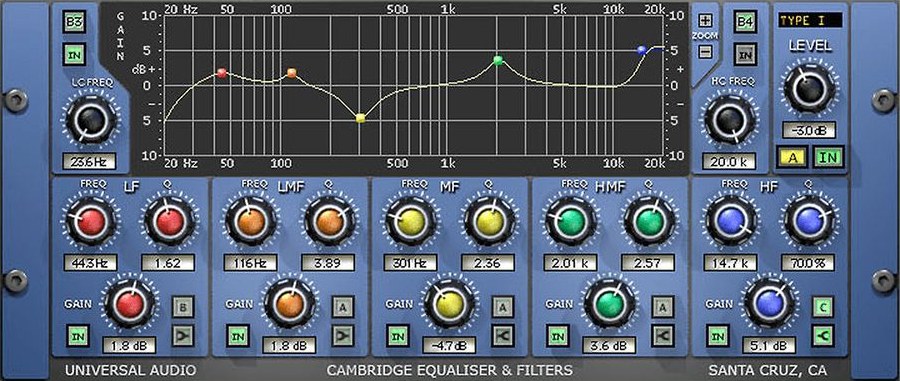Click the 20.0 k high-cut frequency field

(729, 162)
